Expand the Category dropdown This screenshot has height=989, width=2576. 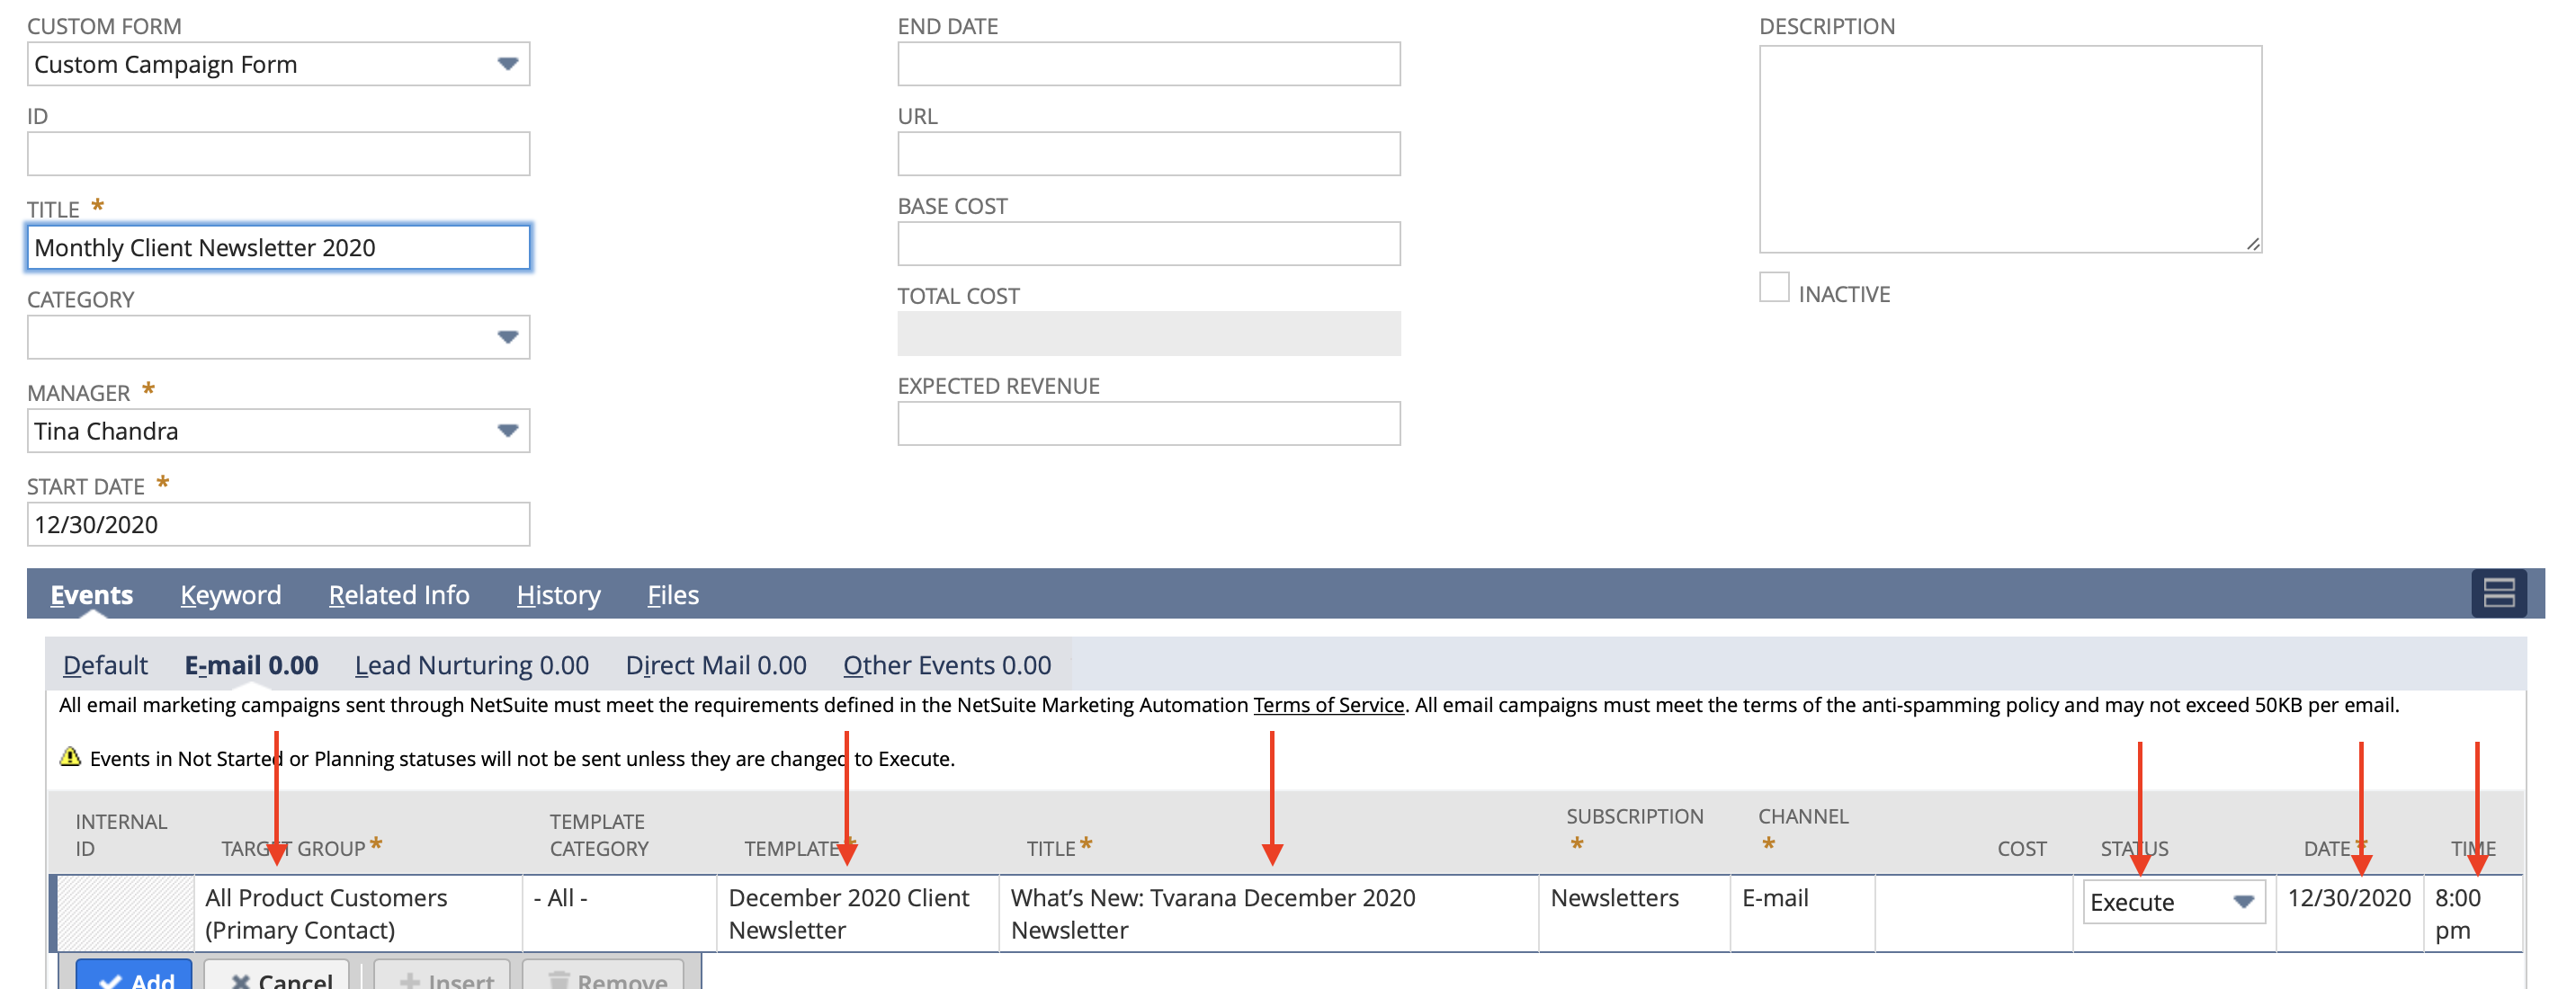coord(278,337)
